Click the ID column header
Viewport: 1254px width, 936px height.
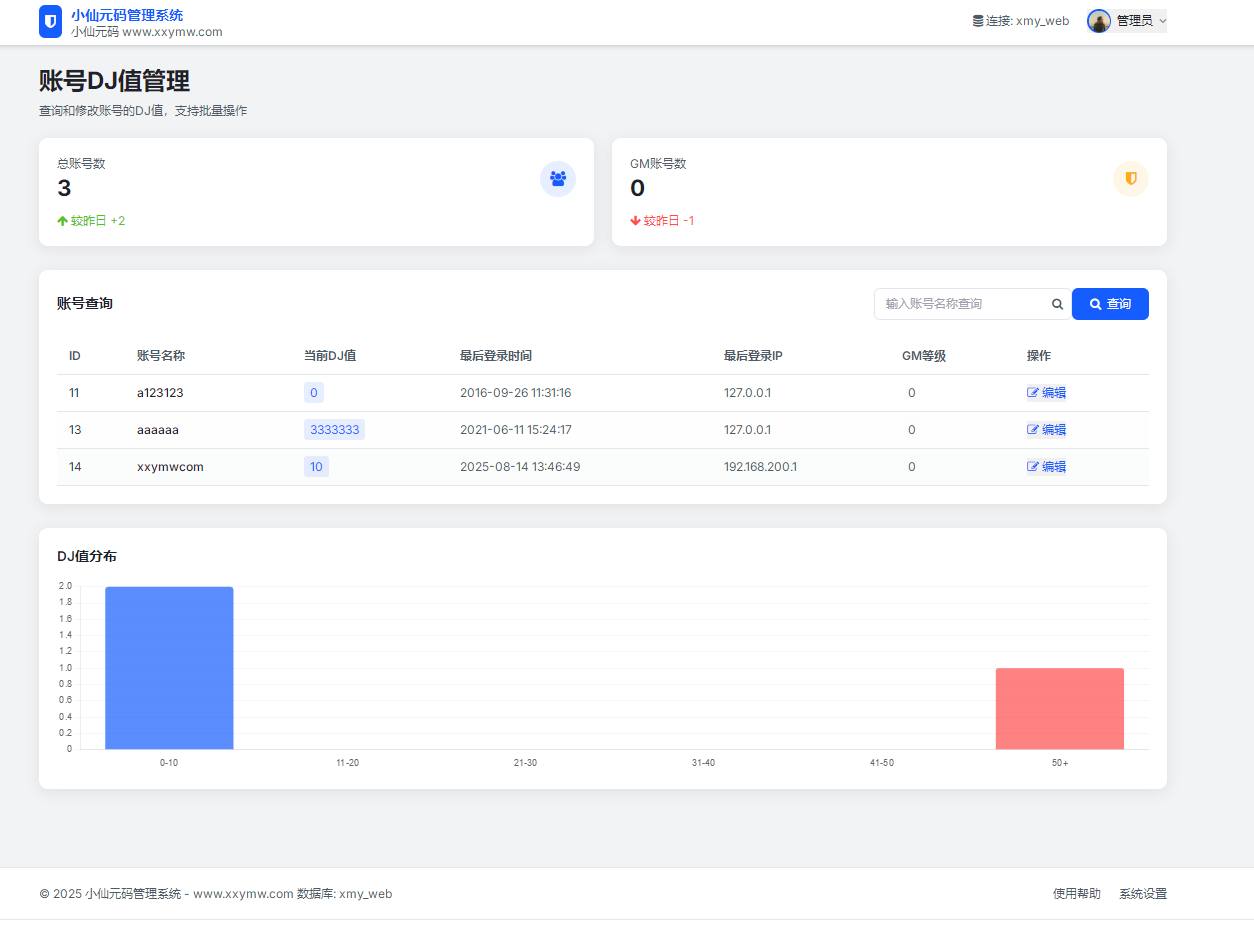pos(74,356)
